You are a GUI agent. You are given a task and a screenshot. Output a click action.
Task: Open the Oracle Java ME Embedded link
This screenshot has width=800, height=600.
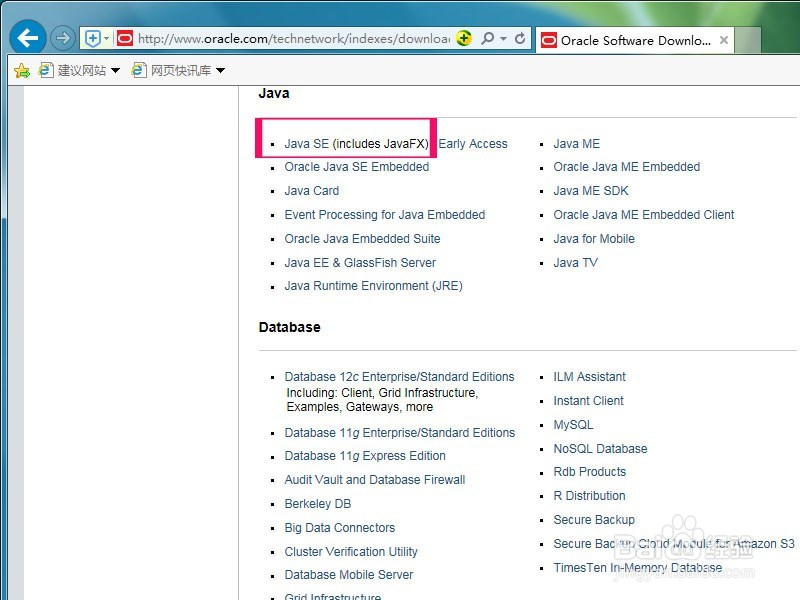tap(627, 167)
